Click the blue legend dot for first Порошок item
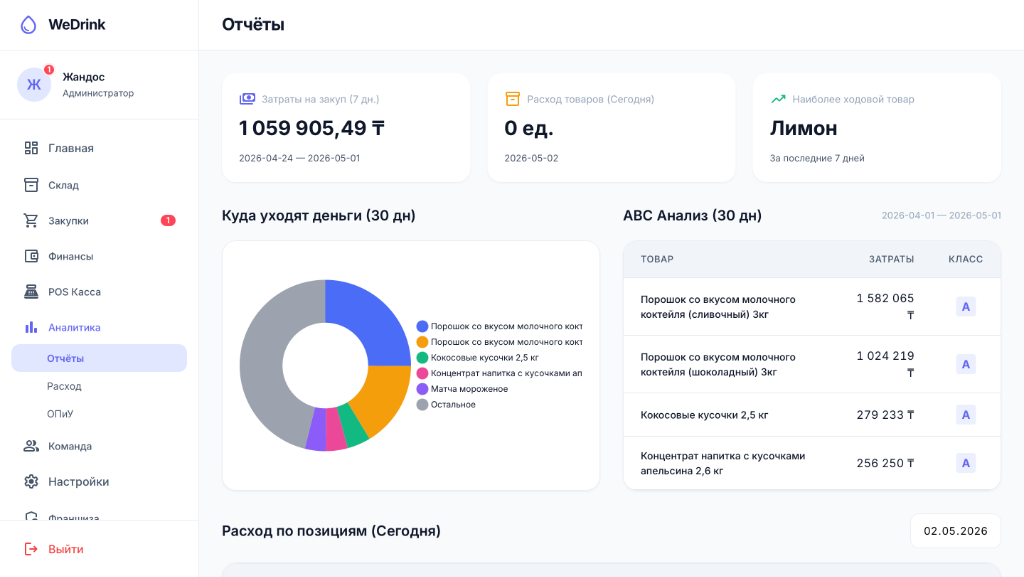The image size is (1024, 577). pos(422,326)
